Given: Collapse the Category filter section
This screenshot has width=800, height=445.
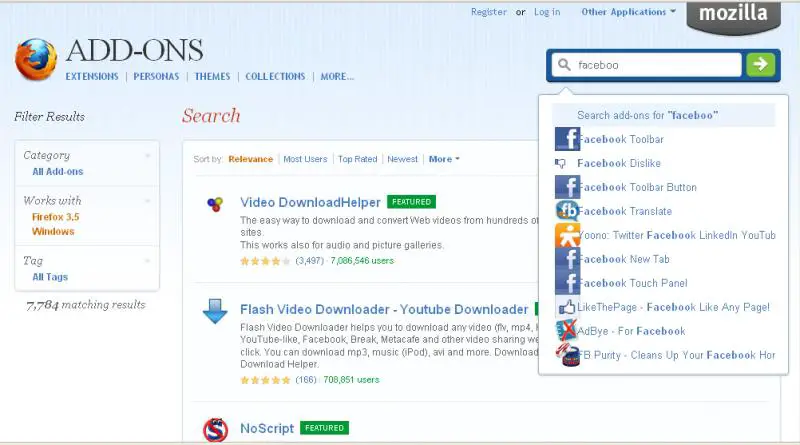Looking at the screenshot, I should click(x=148, y=155).
